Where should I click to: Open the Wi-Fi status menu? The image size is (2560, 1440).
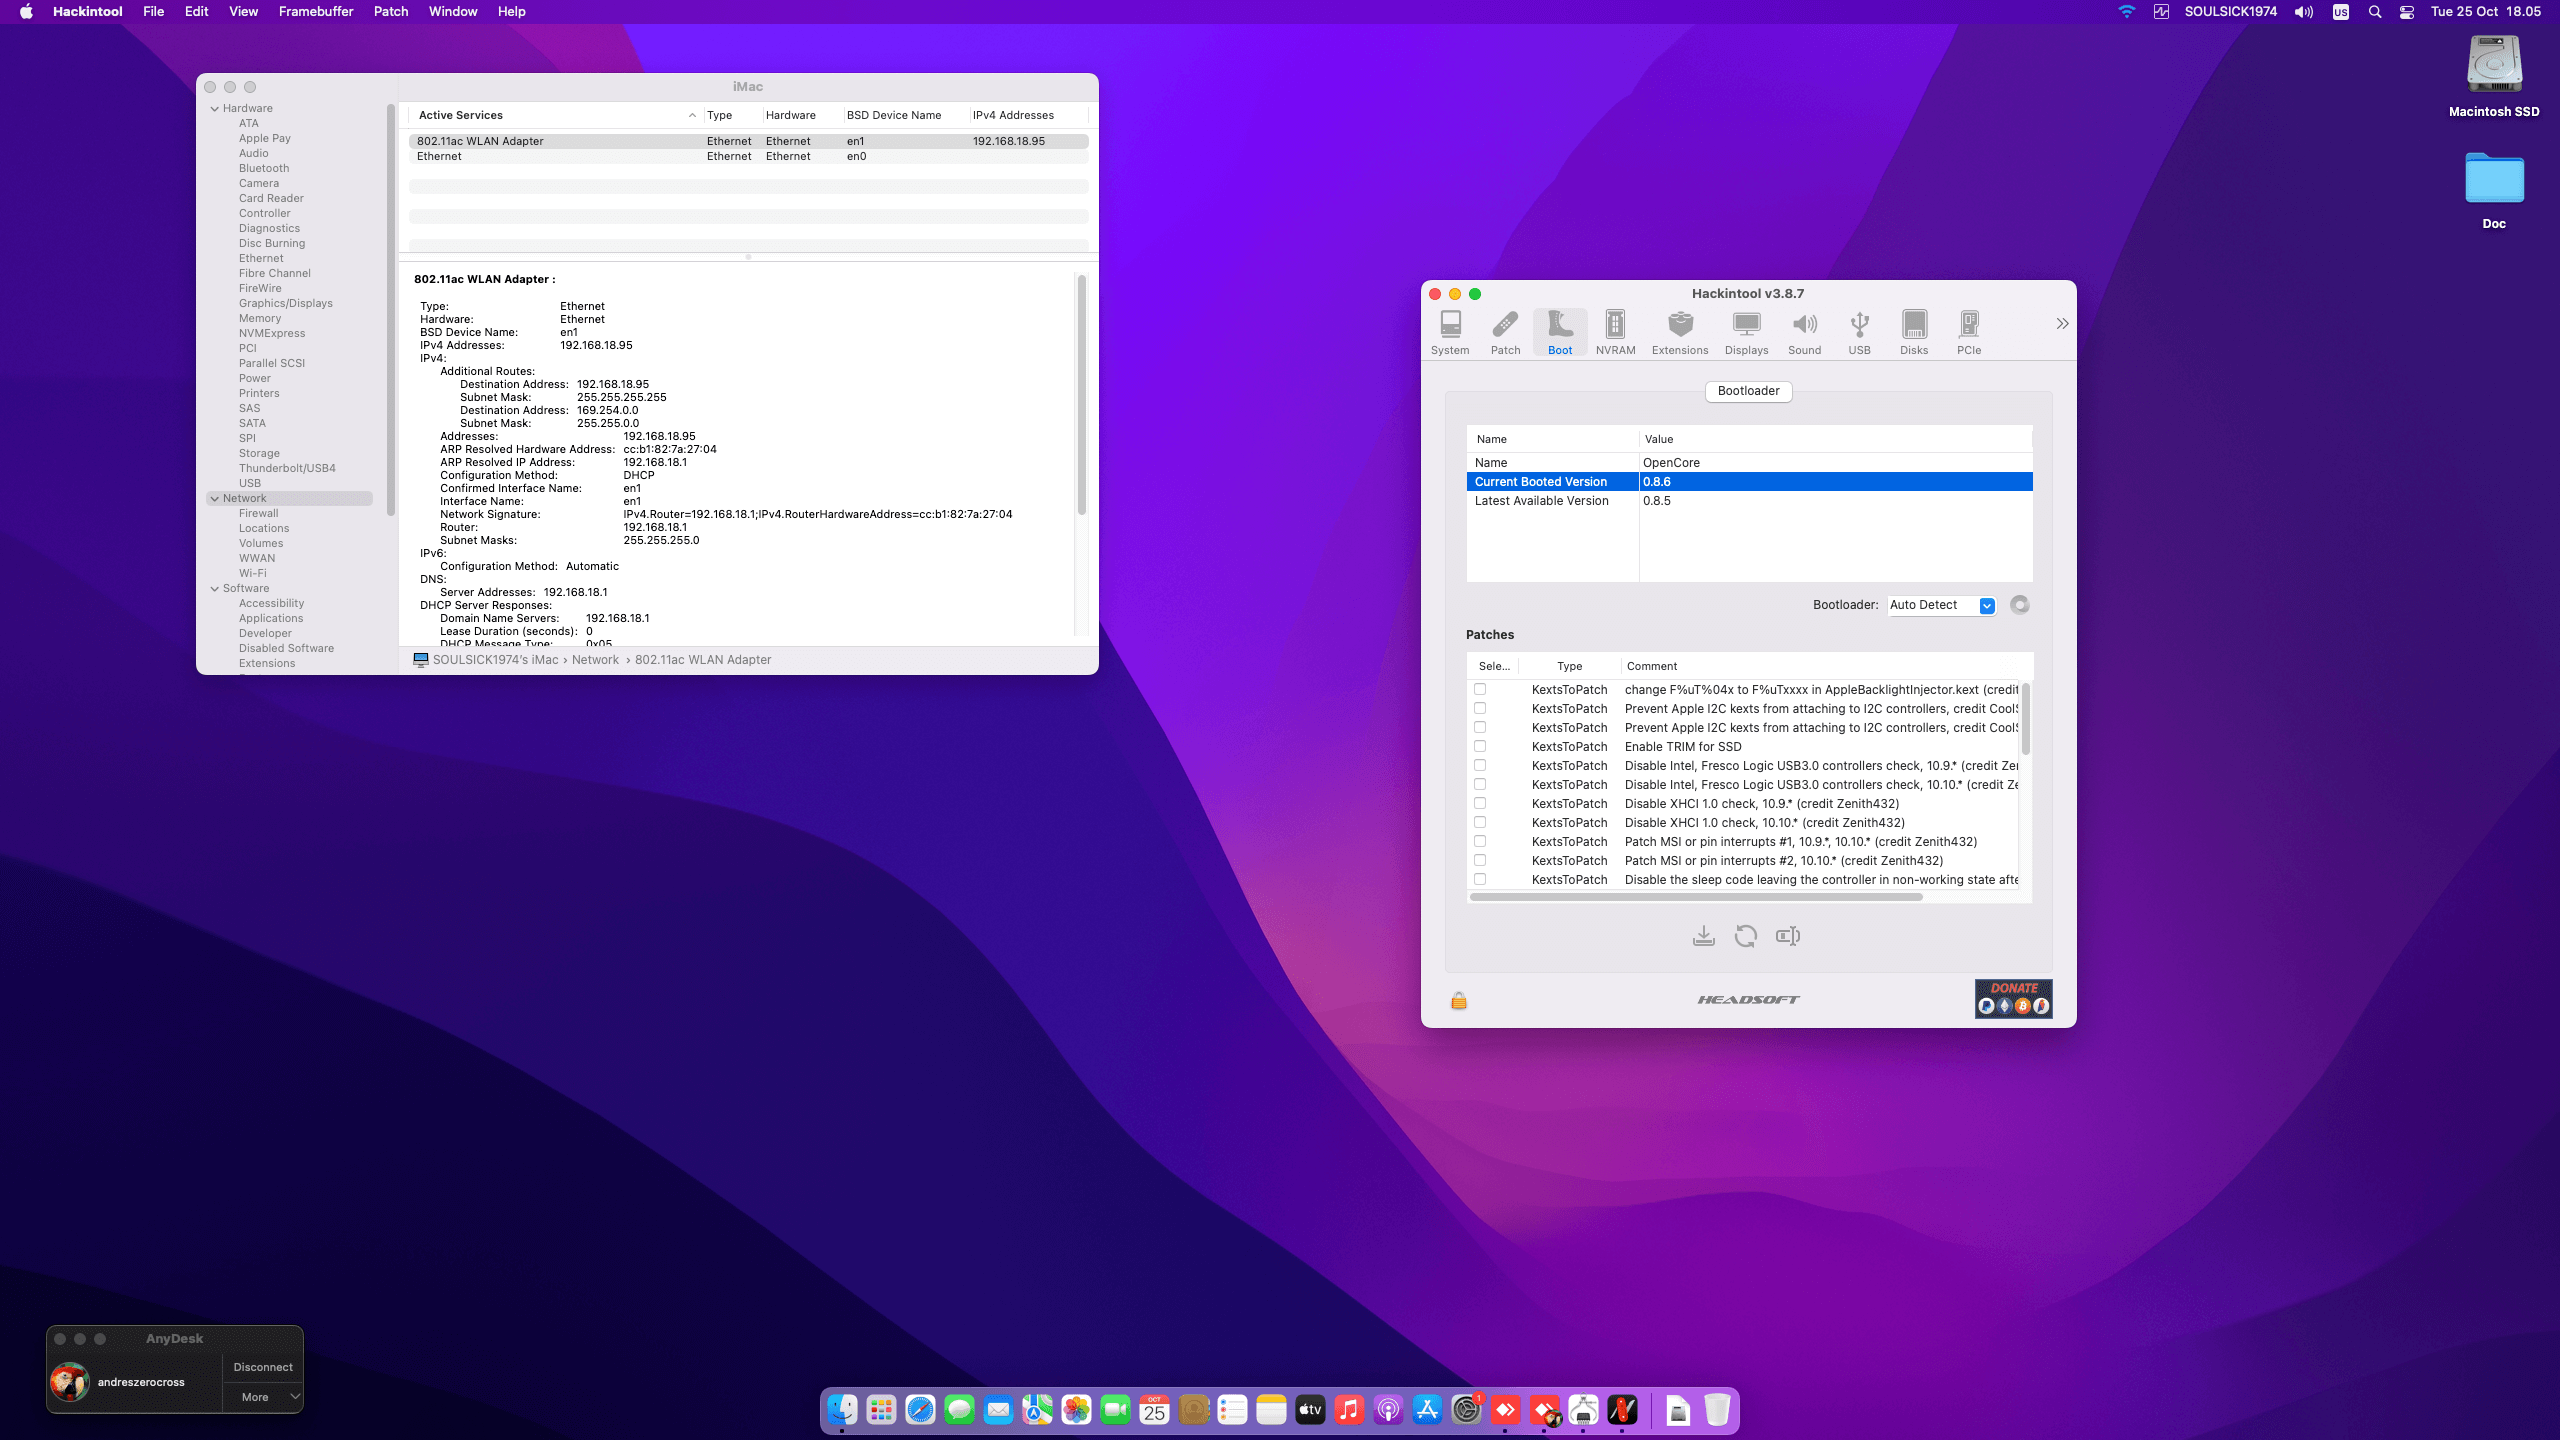pyautogui.click(x=2127, y=12)
